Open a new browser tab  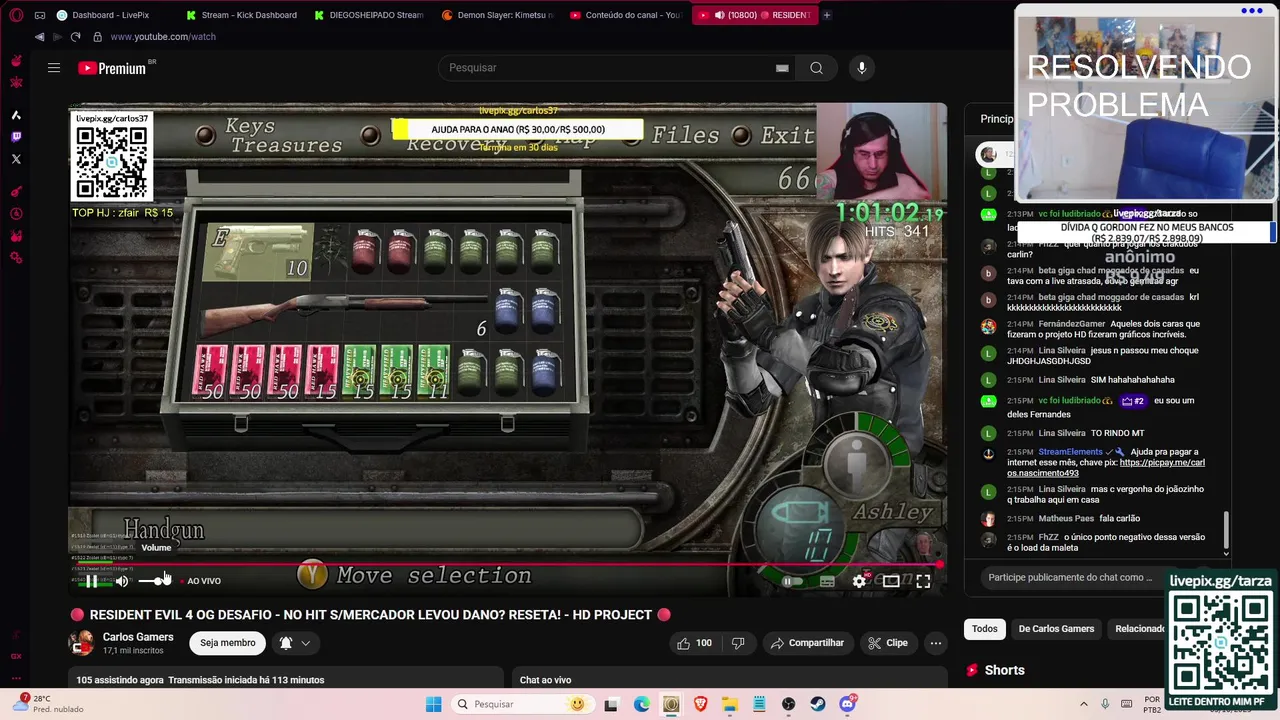pos(826,15)
